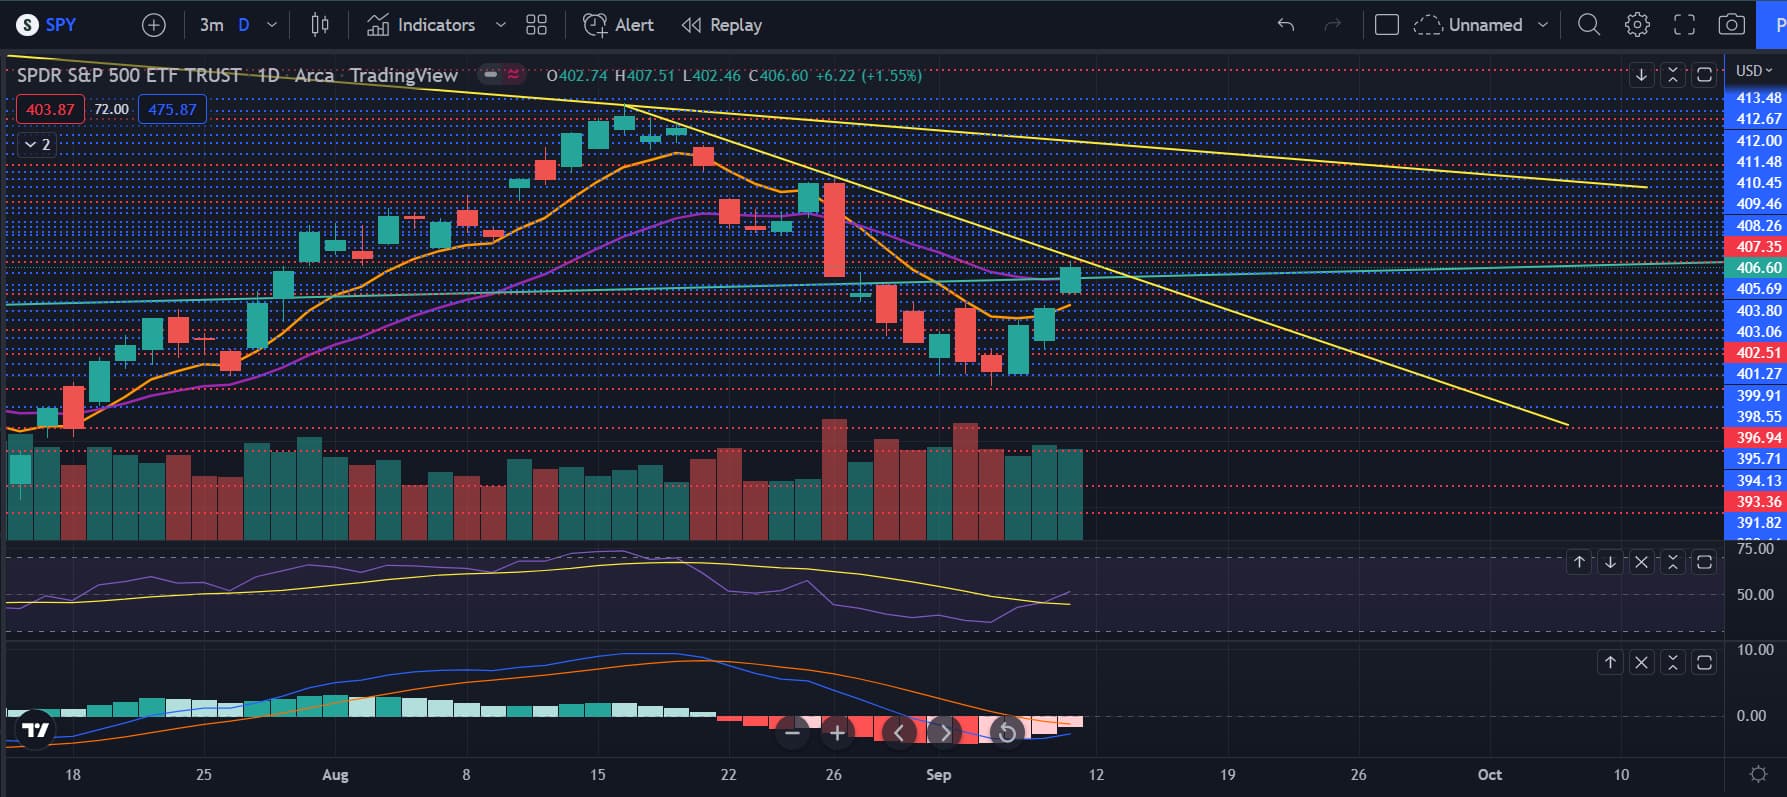Create a new Alert

point(618,25)
